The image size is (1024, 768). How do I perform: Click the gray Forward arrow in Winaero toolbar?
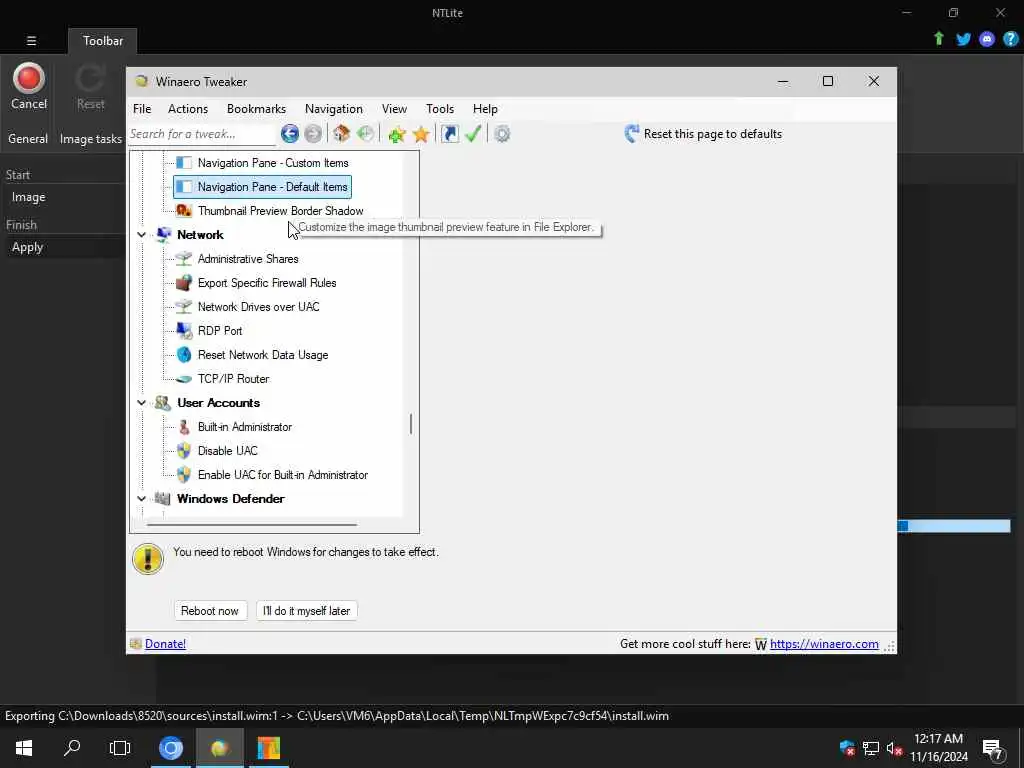[313, 134]
